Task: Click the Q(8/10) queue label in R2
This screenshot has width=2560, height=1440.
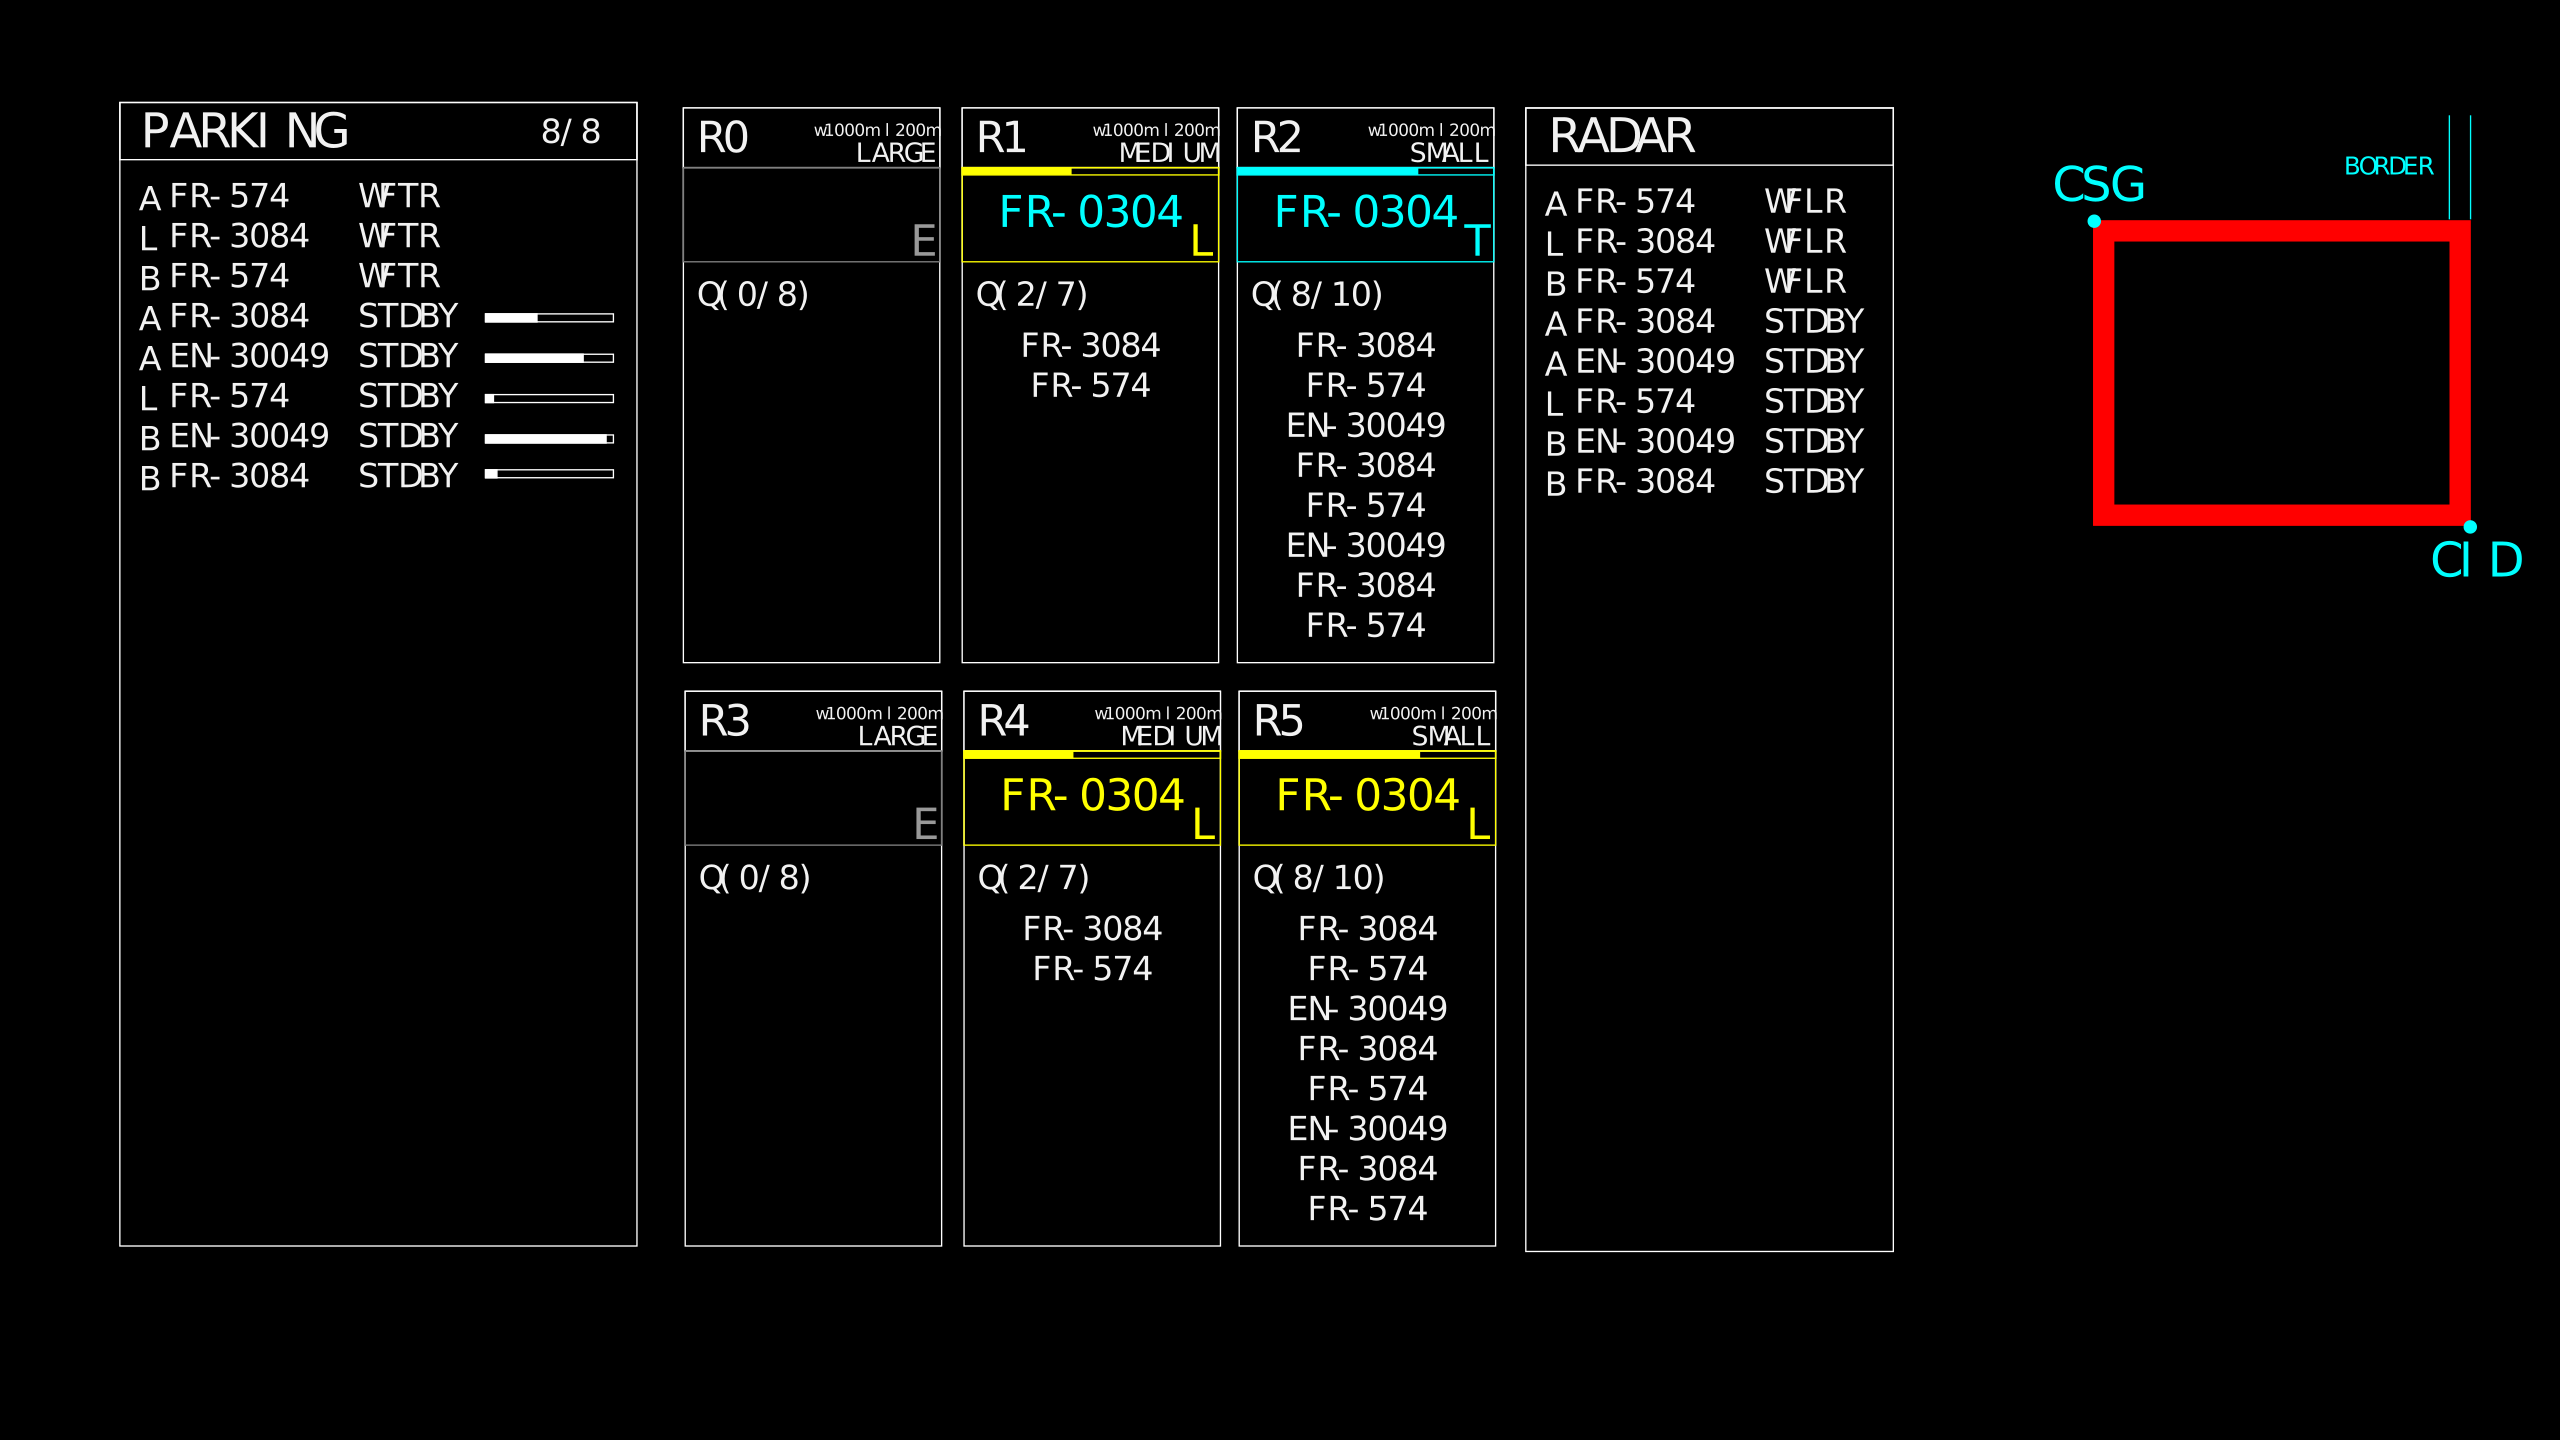Action: click(x=1316, y=295)
